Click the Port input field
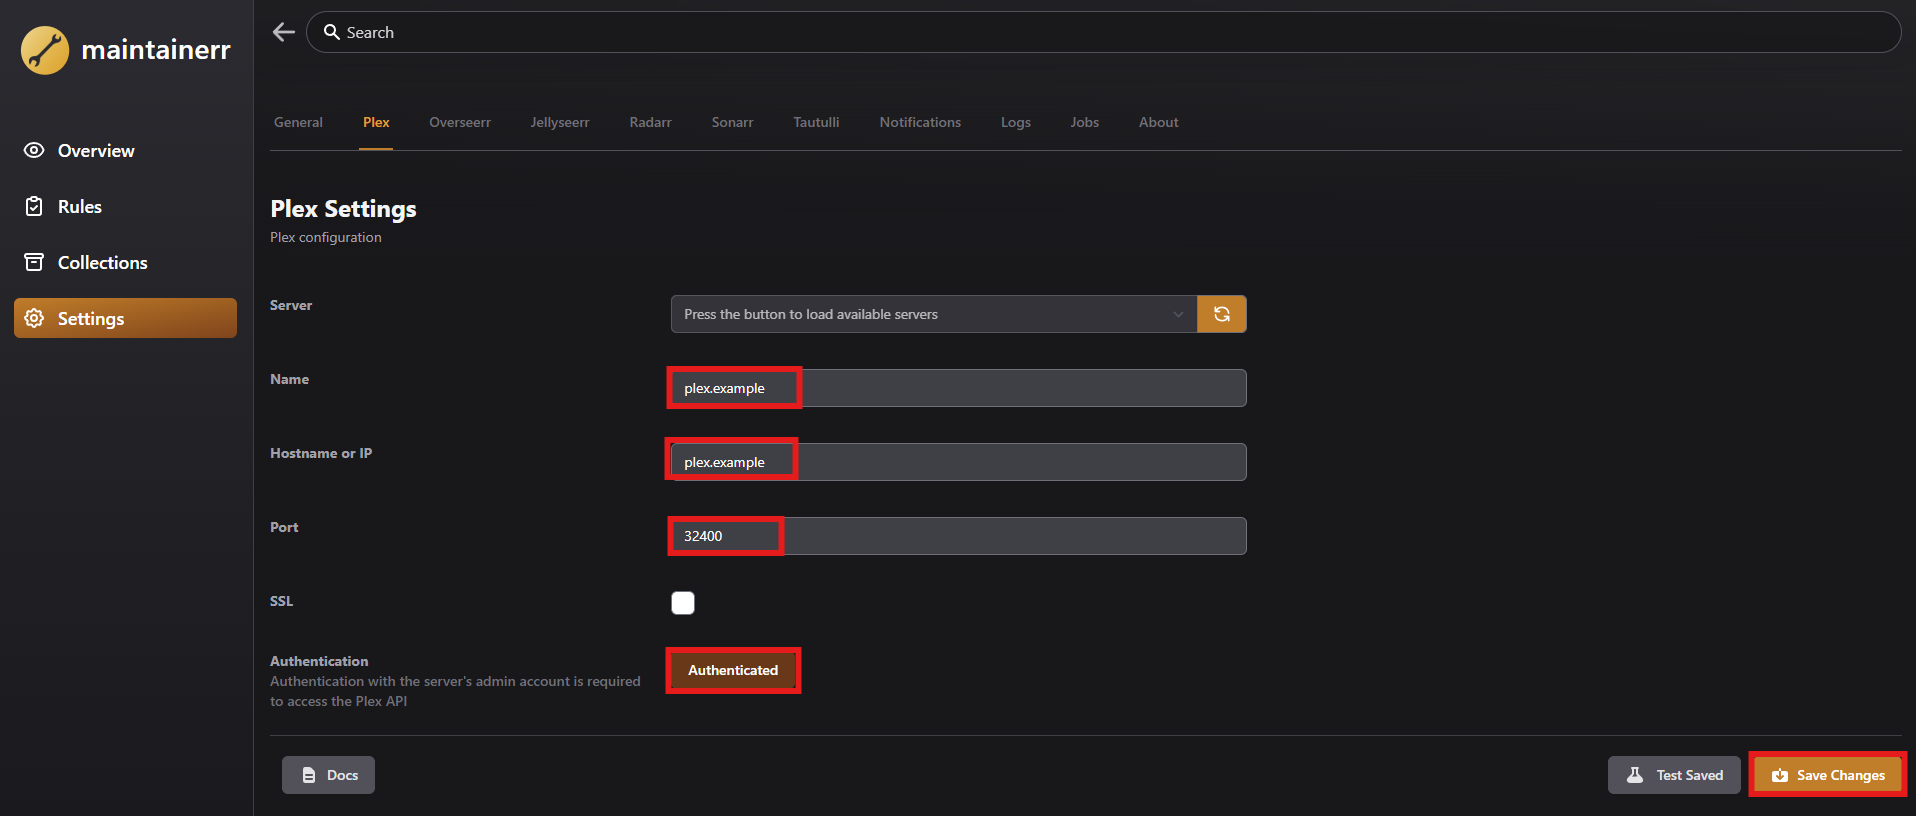1916x816 pixels. point(958,536)
